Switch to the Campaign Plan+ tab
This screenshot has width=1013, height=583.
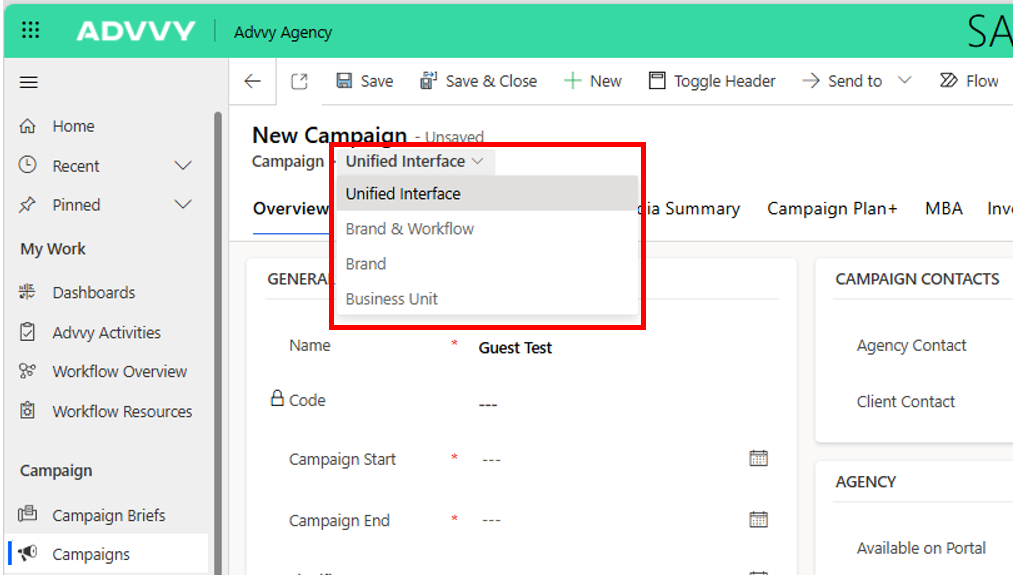[x=832, y=209]
